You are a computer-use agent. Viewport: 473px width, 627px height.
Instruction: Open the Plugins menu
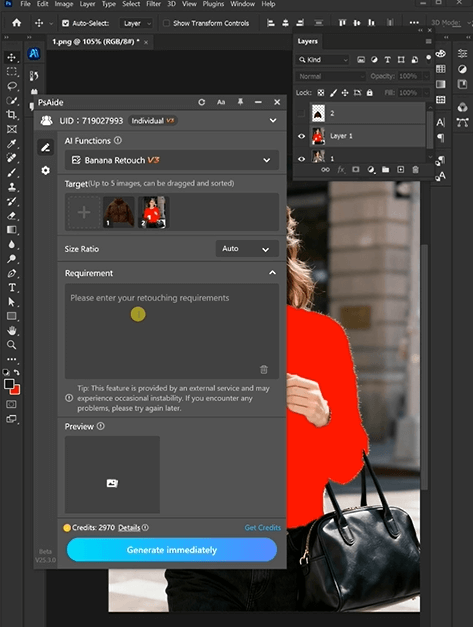(x=213, y=4)
